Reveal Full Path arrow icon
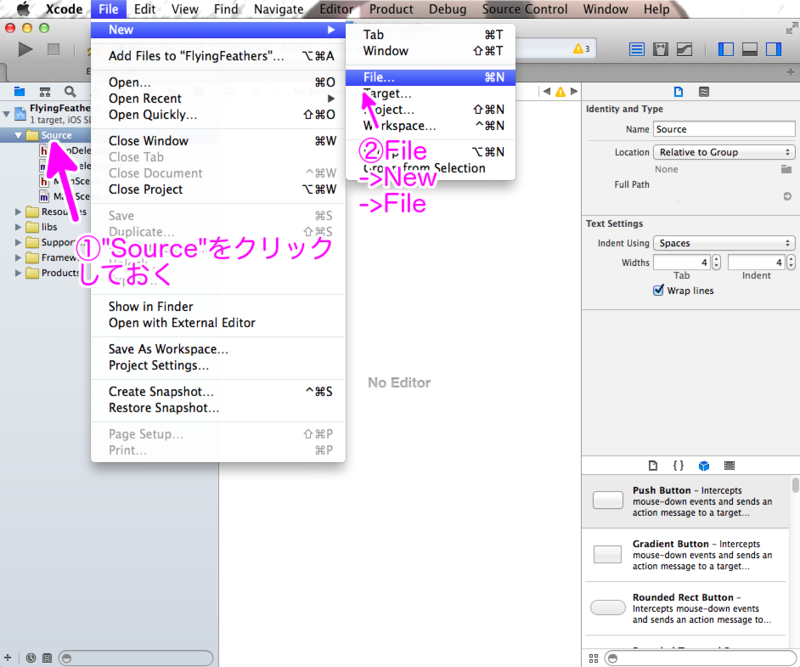800x667 pixels. pos(787,196)
